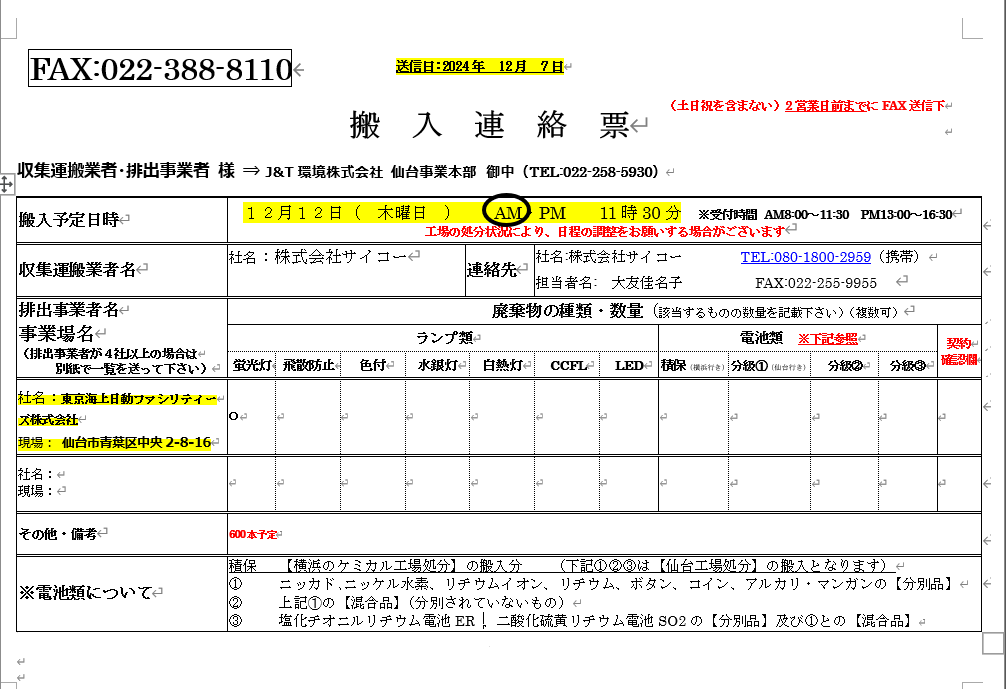Click the PM text in the schedule row
This screenshot has width=1006, height=689.
click(552, 212)
